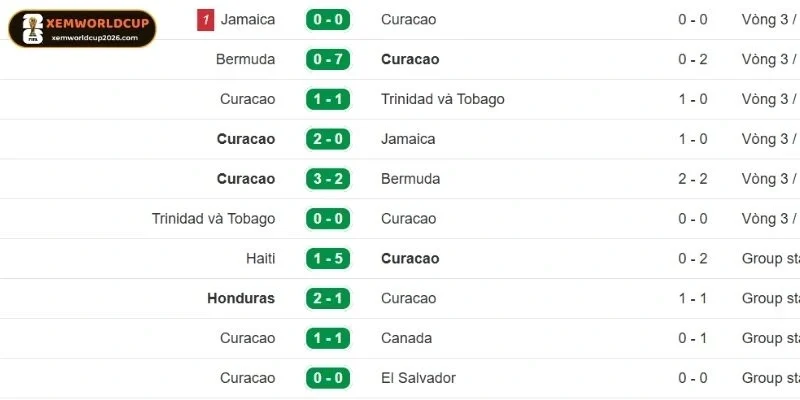Click the Honduras 2 - 1 score badge
Image resolution: width=800 pixels, height=400 pixels.
coord(328,299)
